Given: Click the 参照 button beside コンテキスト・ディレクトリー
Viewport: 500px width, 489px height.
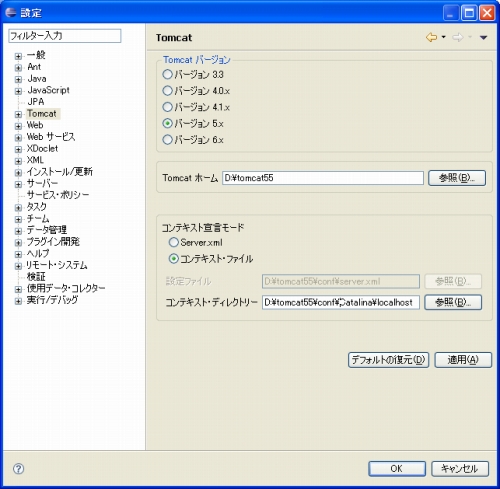Looking at the screenshot, I should 453,302.
